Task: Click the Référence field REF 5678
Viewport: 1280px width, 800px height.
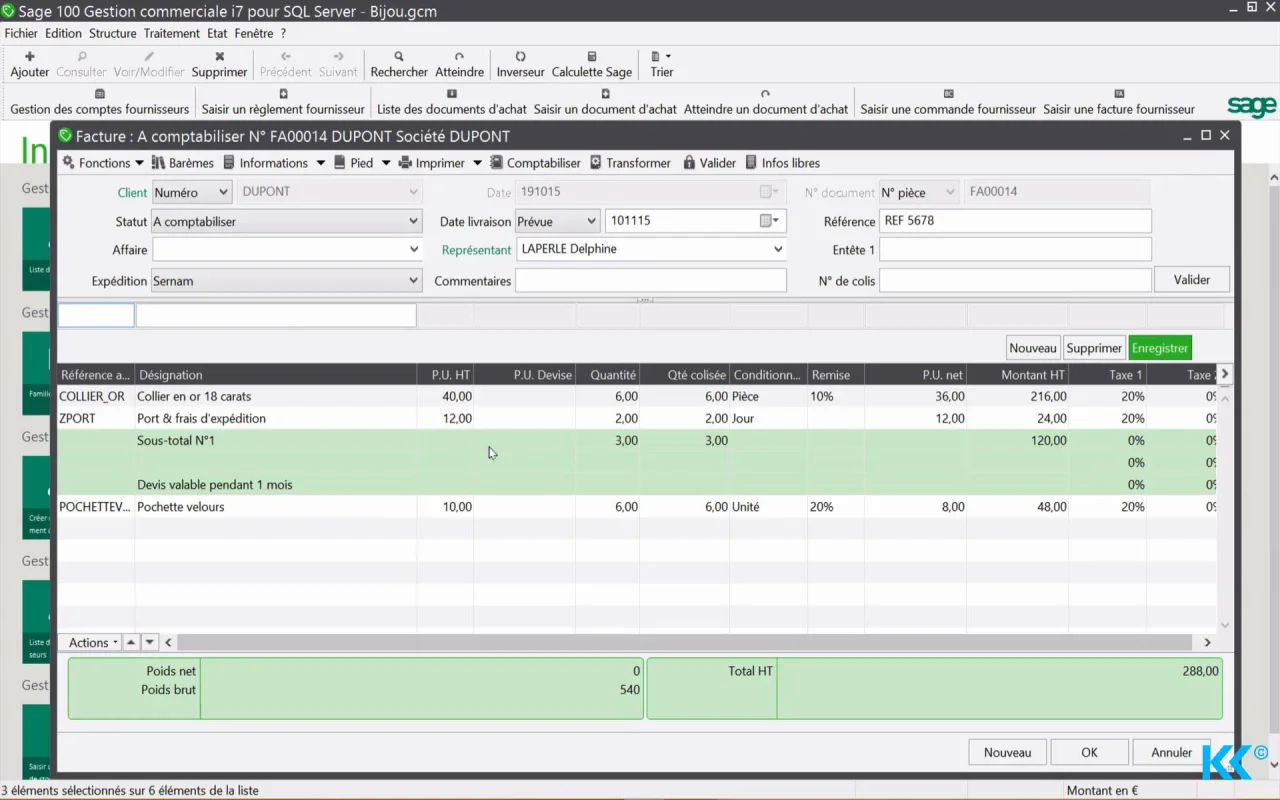Action: click(1015, 221)
